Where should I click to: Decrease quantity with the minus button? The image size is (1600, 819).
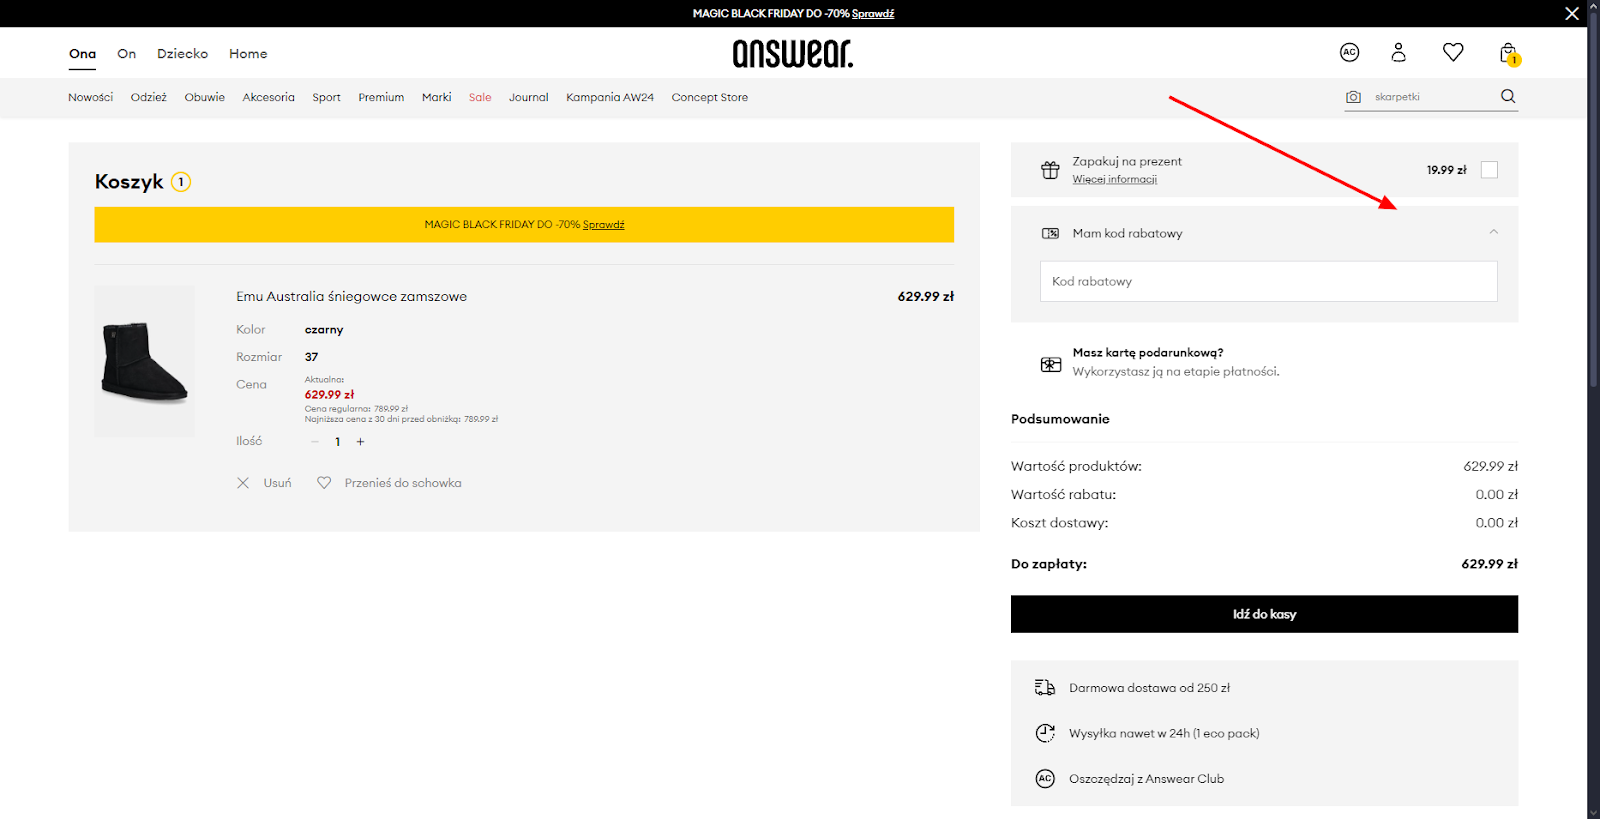pyautogui.click(x=315, y=441)
